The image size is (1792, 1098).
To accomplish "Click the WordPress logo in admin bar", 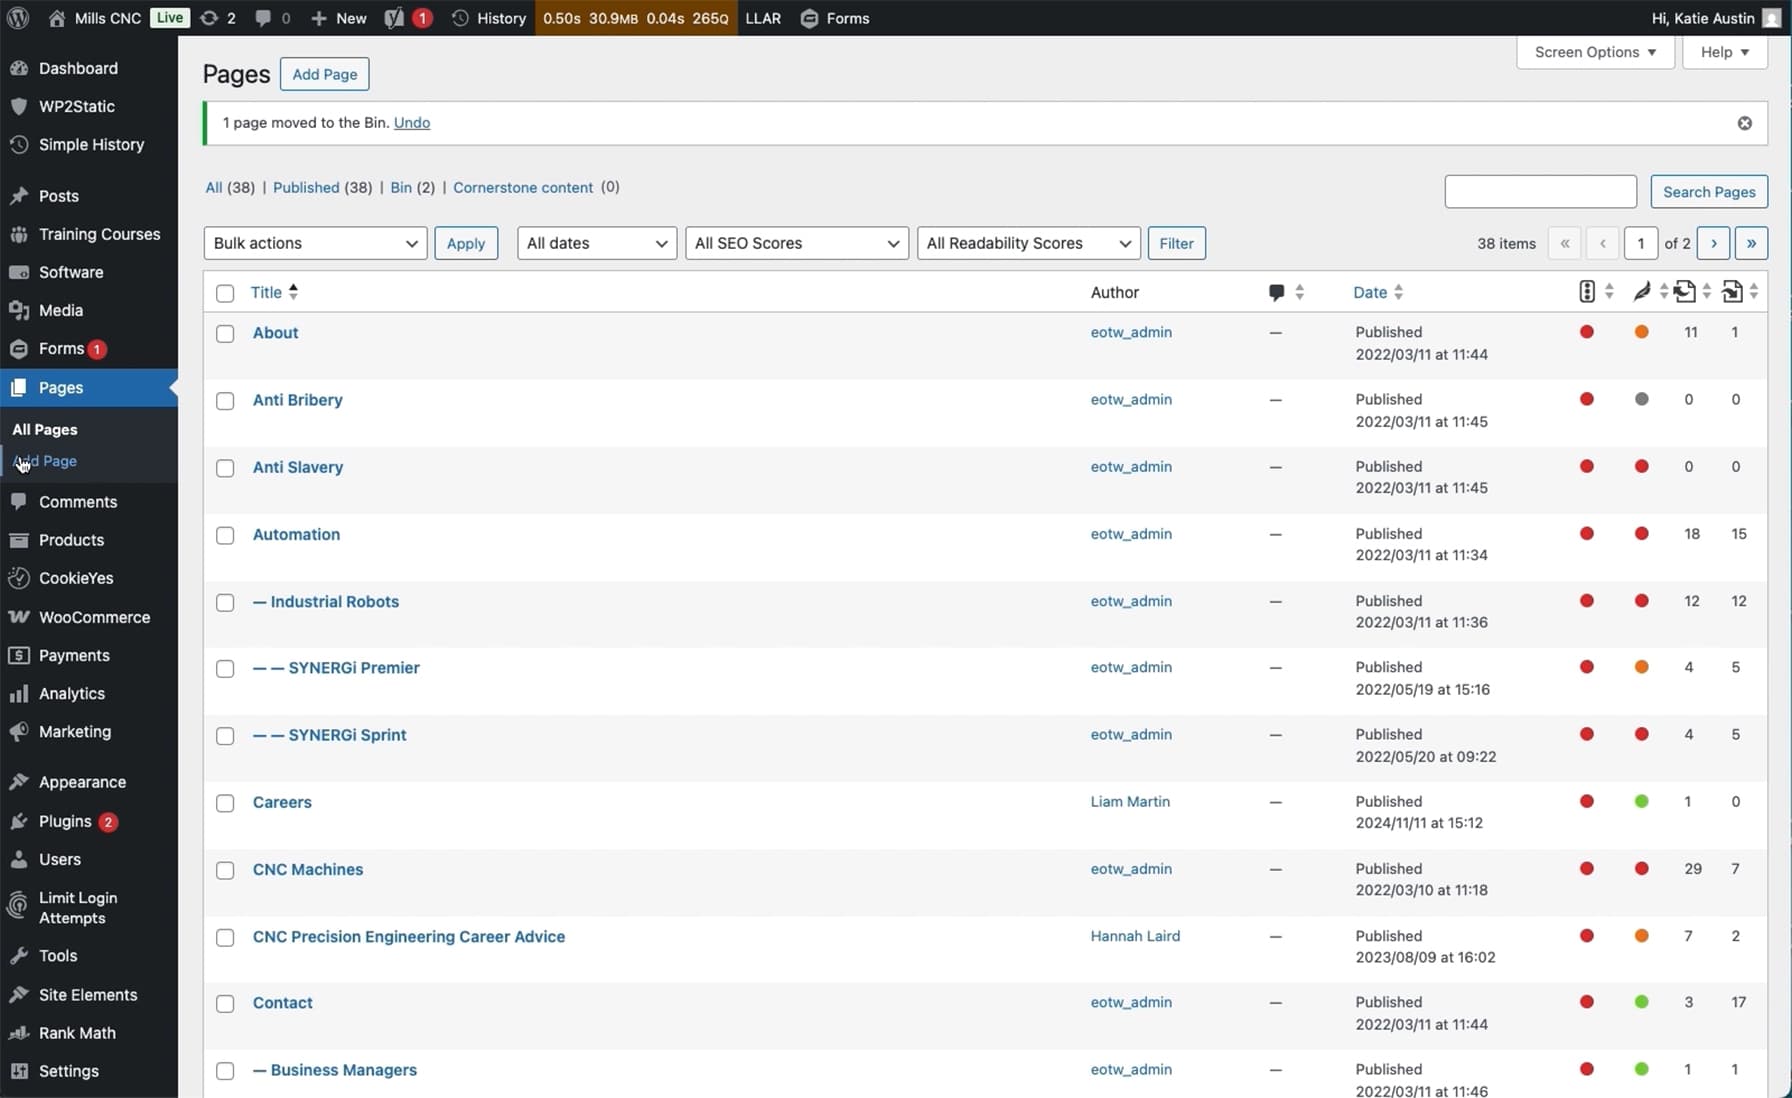I will pos(18,18).
